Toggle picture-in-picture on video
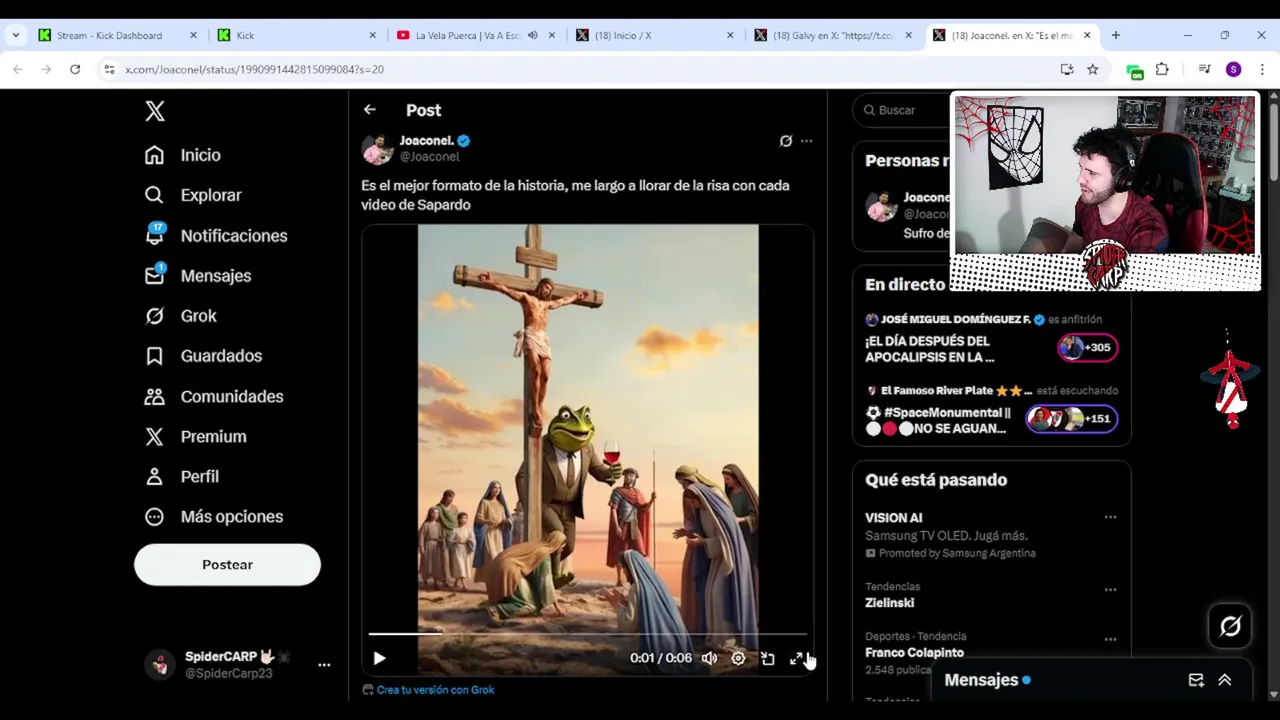The height and width of the screenshot is (720, 1280). 767,658
